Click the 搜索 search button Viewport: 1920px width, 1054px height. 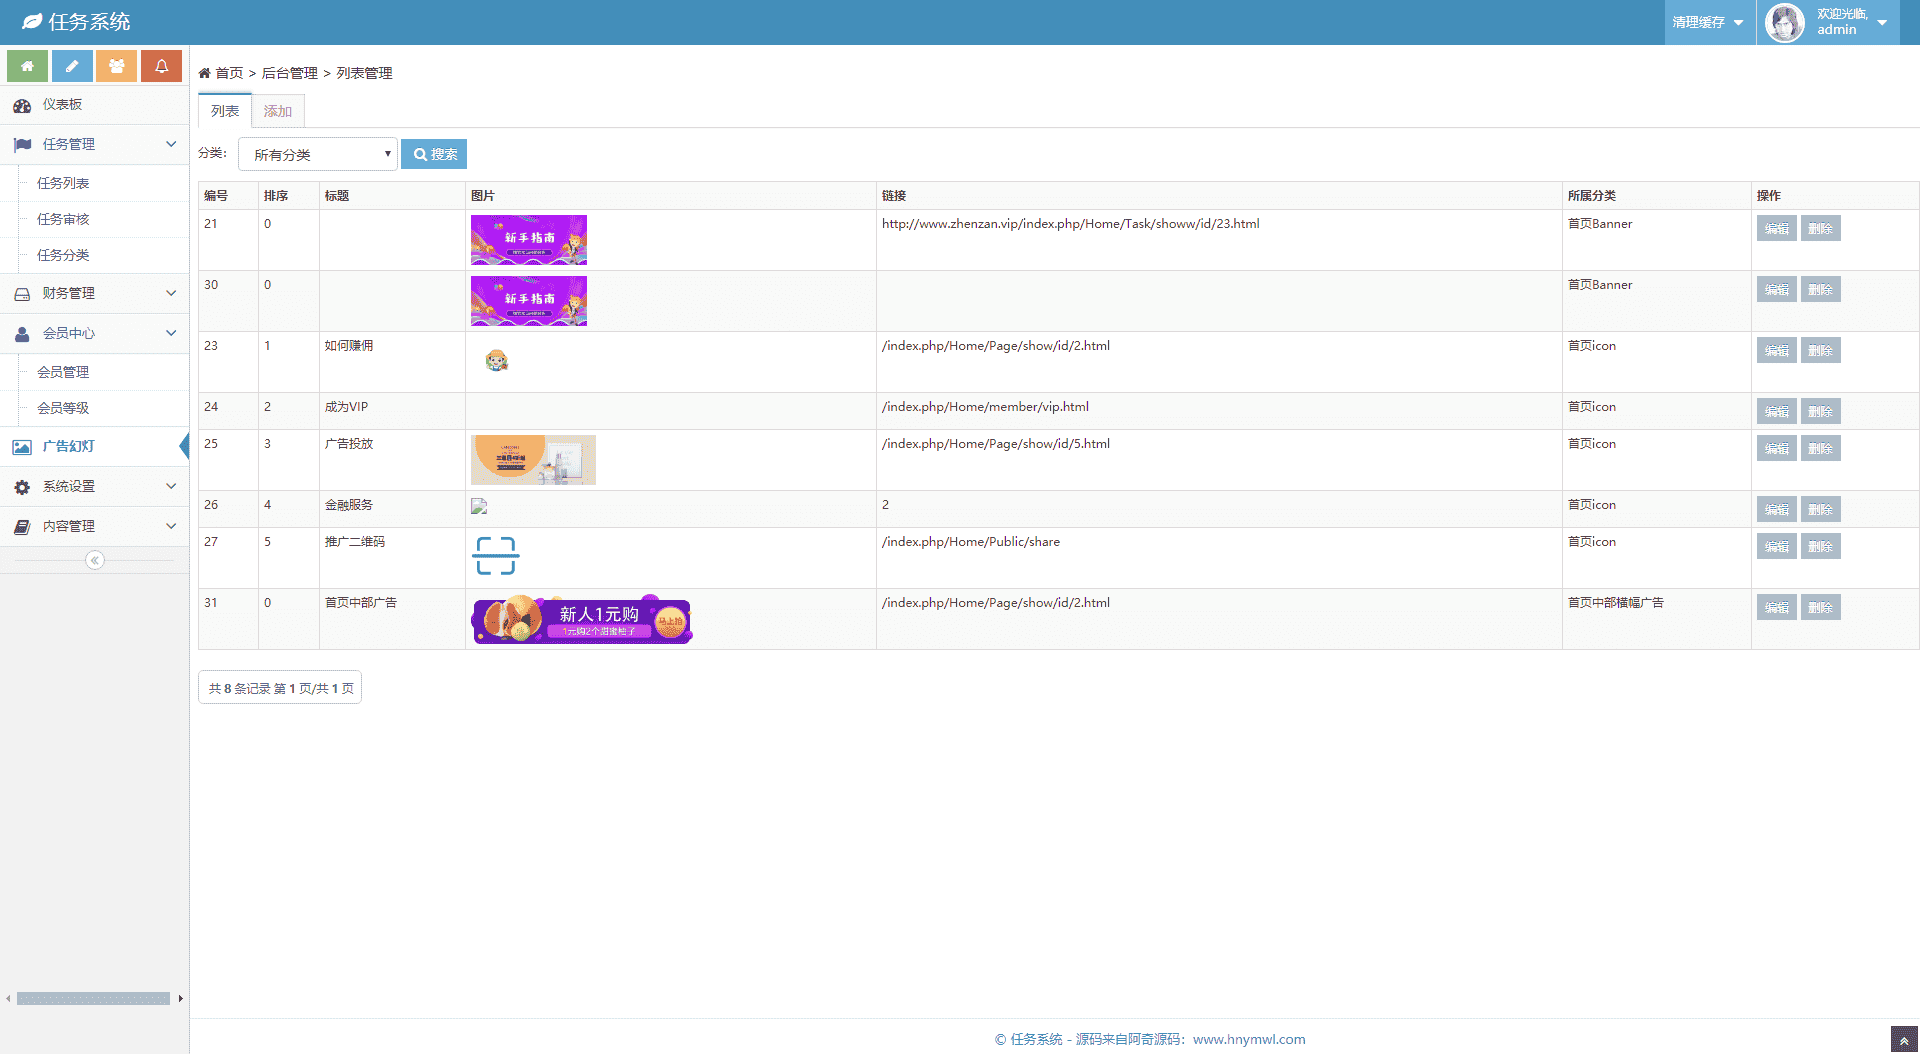tap(434, 154)
